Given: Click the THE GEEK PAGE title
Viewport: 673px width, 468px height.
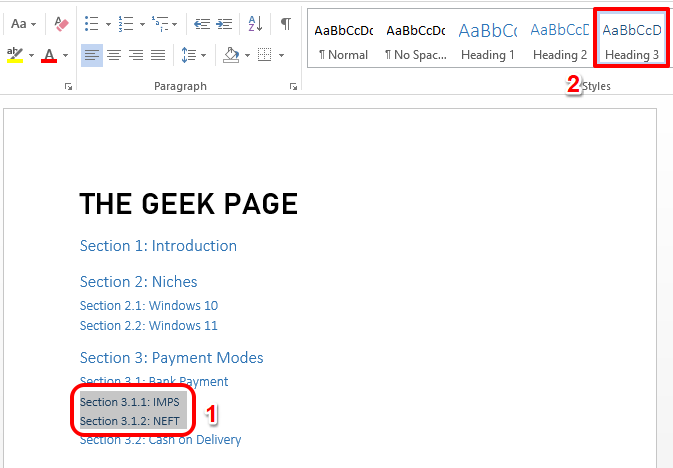Looking at the screenshot, I should click(x=188, y=204).
